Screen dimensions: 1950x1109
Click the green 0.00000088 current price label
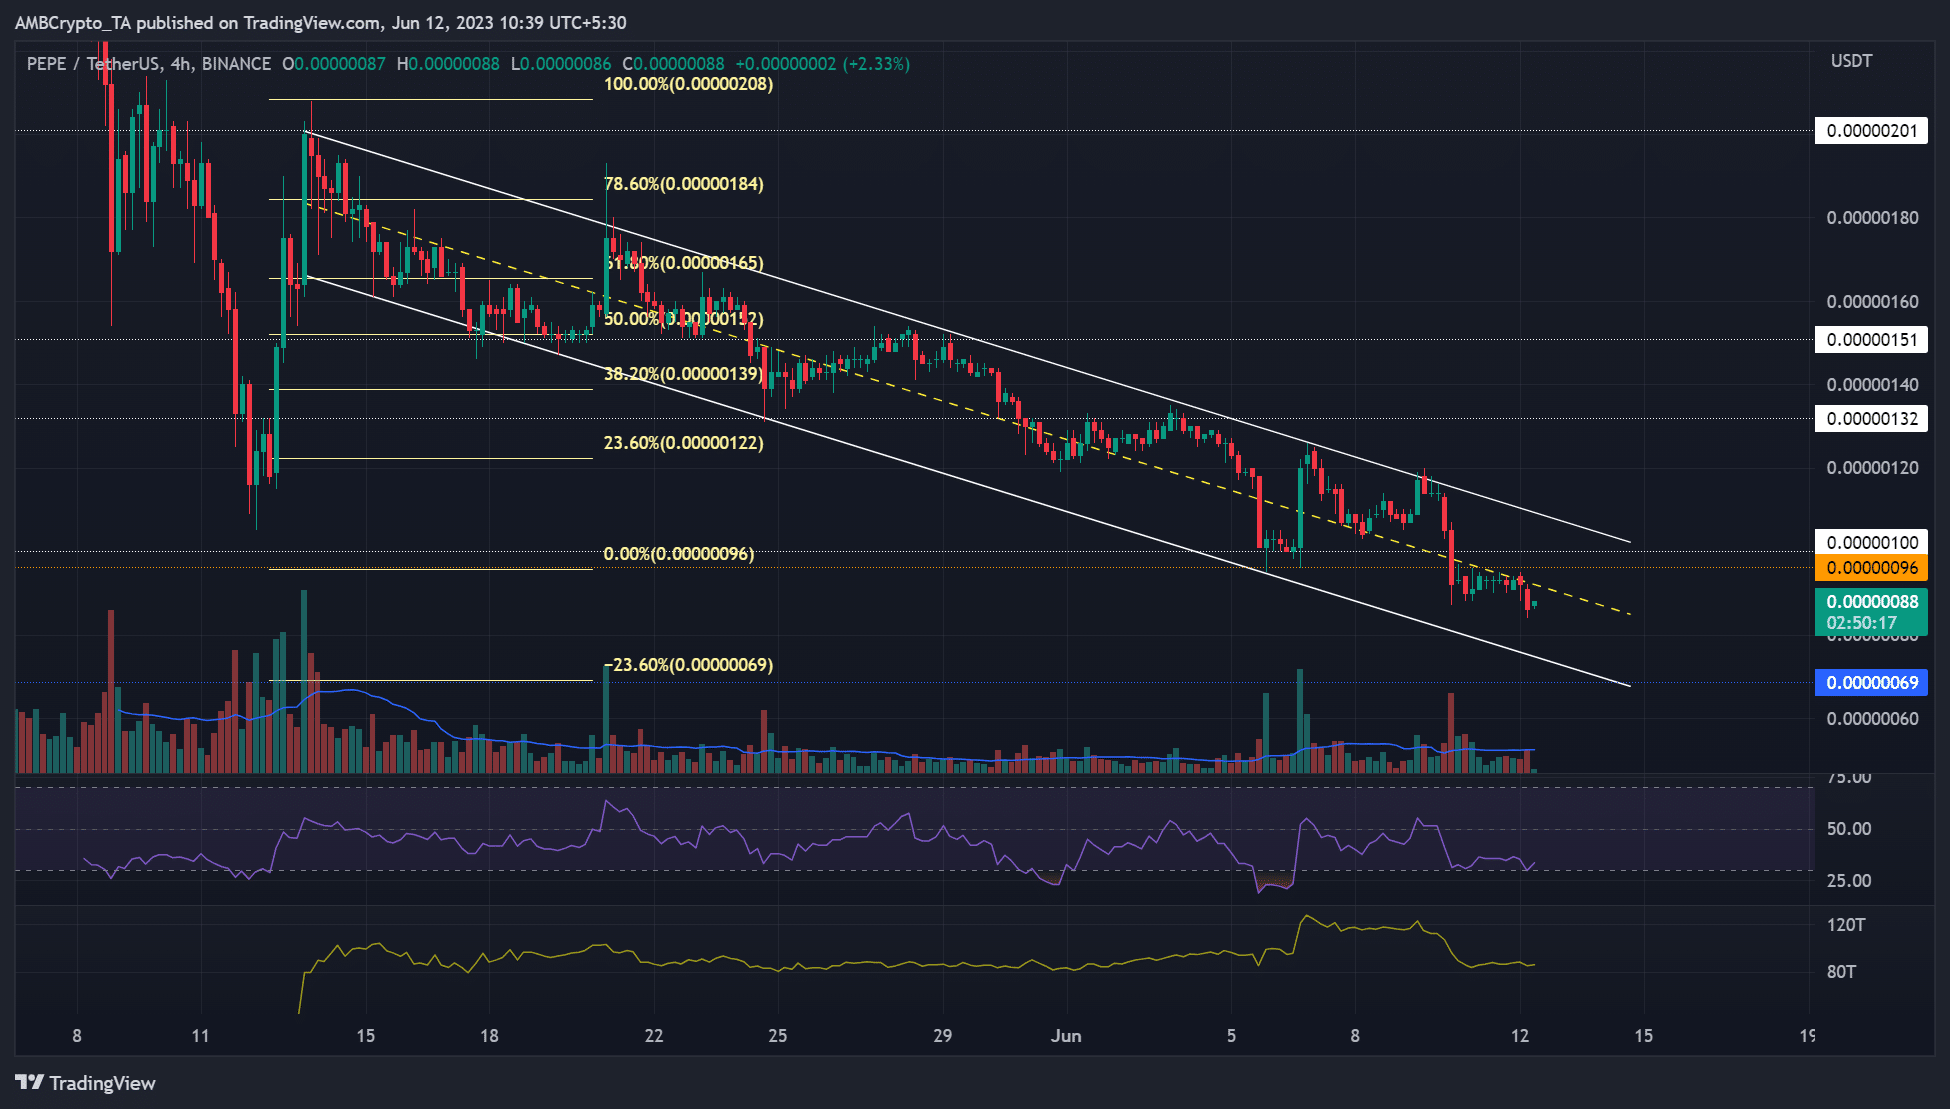tap(1871, 602)
